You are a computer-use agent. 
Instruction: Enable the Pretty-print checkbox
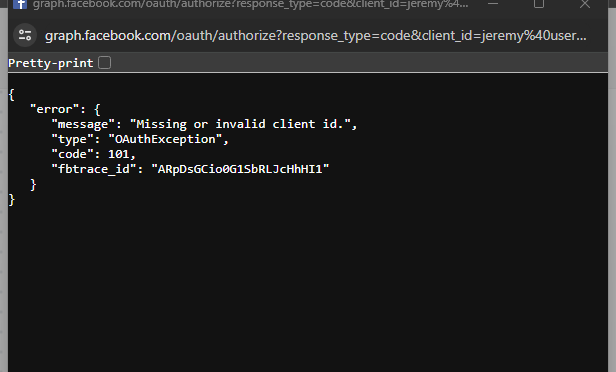coord(104,63)
